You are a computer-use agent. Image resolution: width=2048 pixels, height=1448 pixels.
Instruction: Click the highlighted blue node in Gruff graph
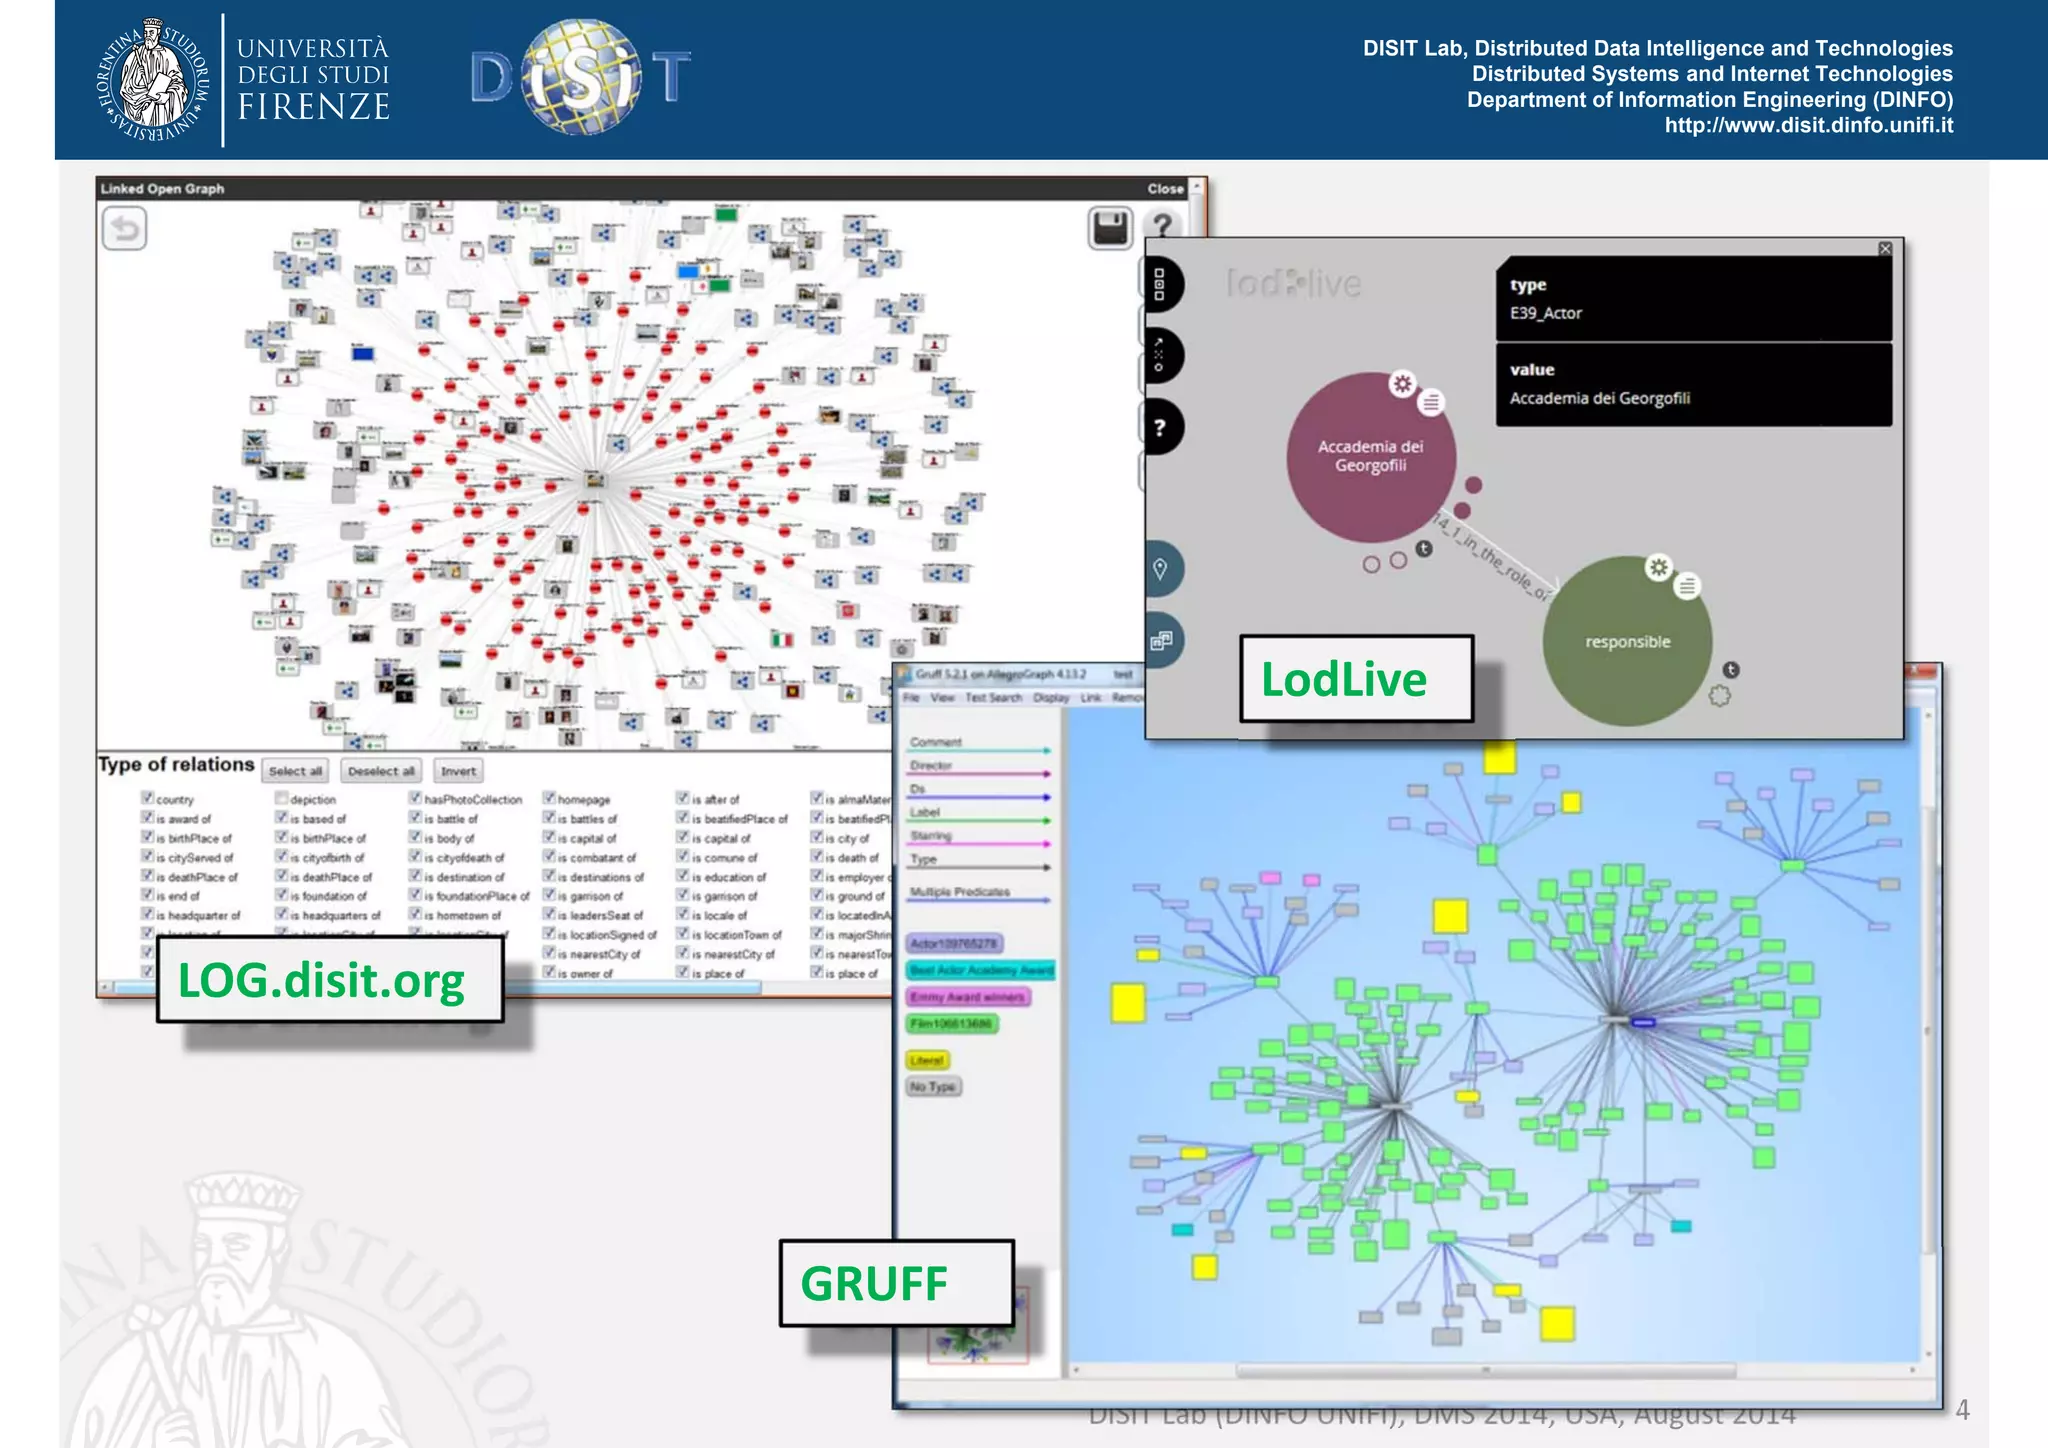coord(1643,1022)
